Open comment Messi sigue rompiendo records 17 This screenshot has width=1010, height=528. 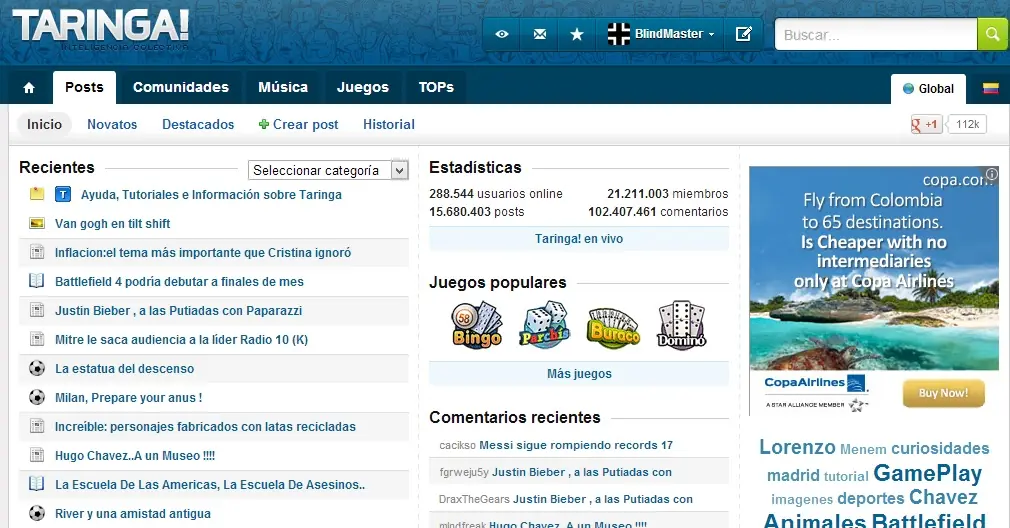[x=576, y=445]
